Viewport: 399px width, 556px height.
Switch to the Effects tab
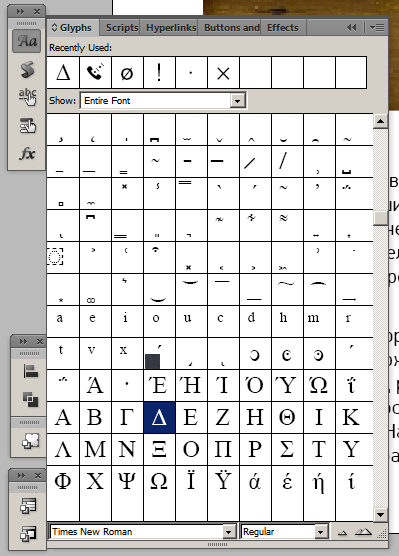(x=283, y=28)
